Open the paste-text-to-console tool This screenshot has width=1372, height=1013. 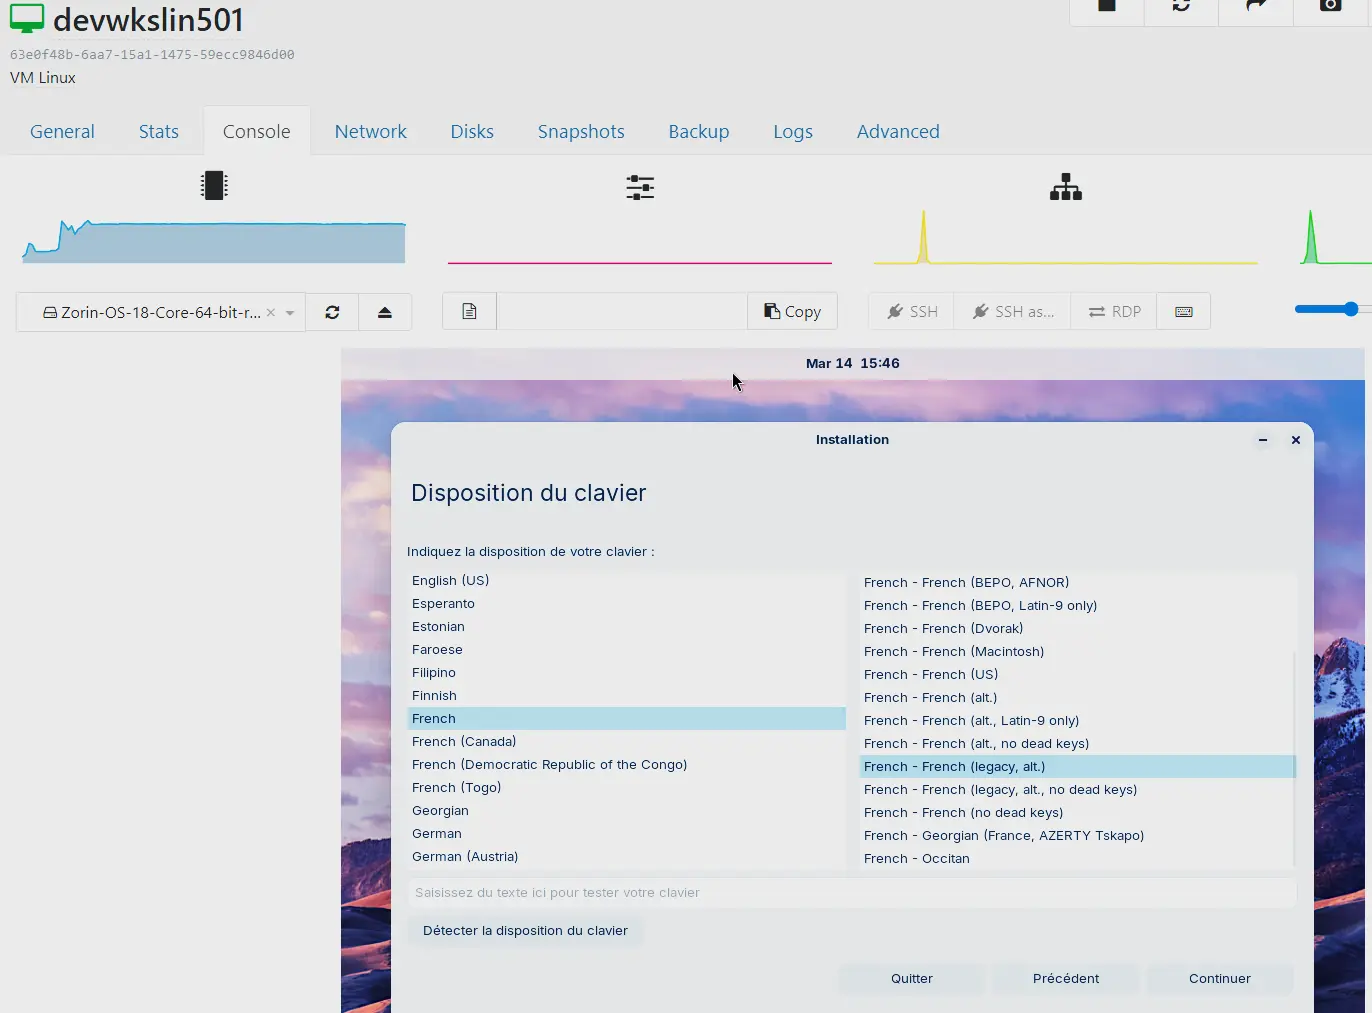468,311
